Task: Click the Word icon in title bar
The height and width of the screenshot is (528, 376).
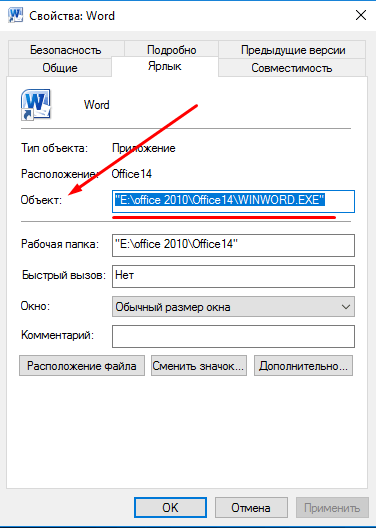Action: pyautogui.click(x=15, y=15)
